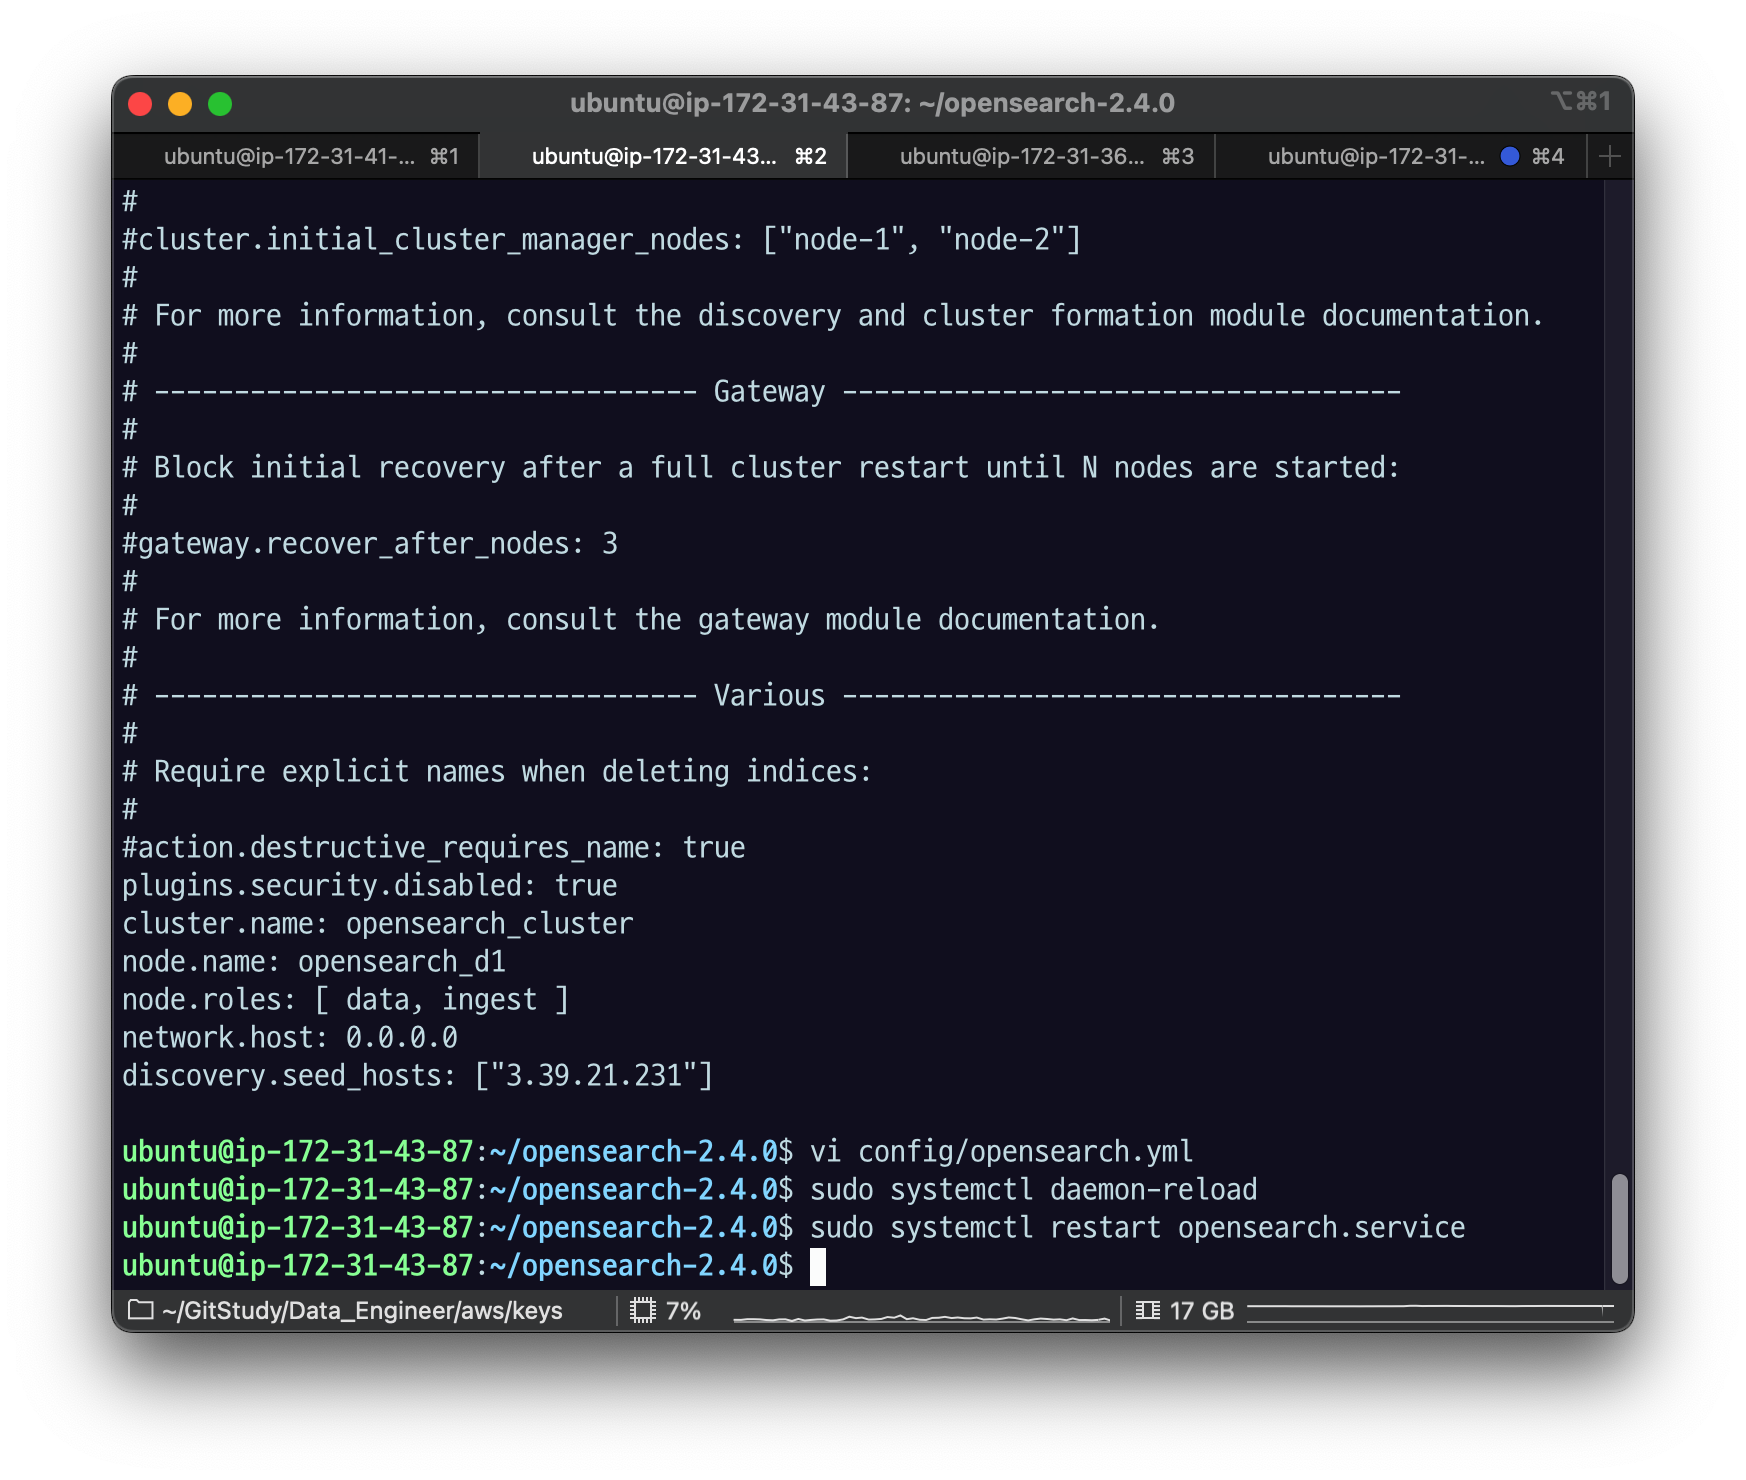The image size is (1746, 1480).
Task: Click the discovery and cluster formation comment
Action: (833, 315)
